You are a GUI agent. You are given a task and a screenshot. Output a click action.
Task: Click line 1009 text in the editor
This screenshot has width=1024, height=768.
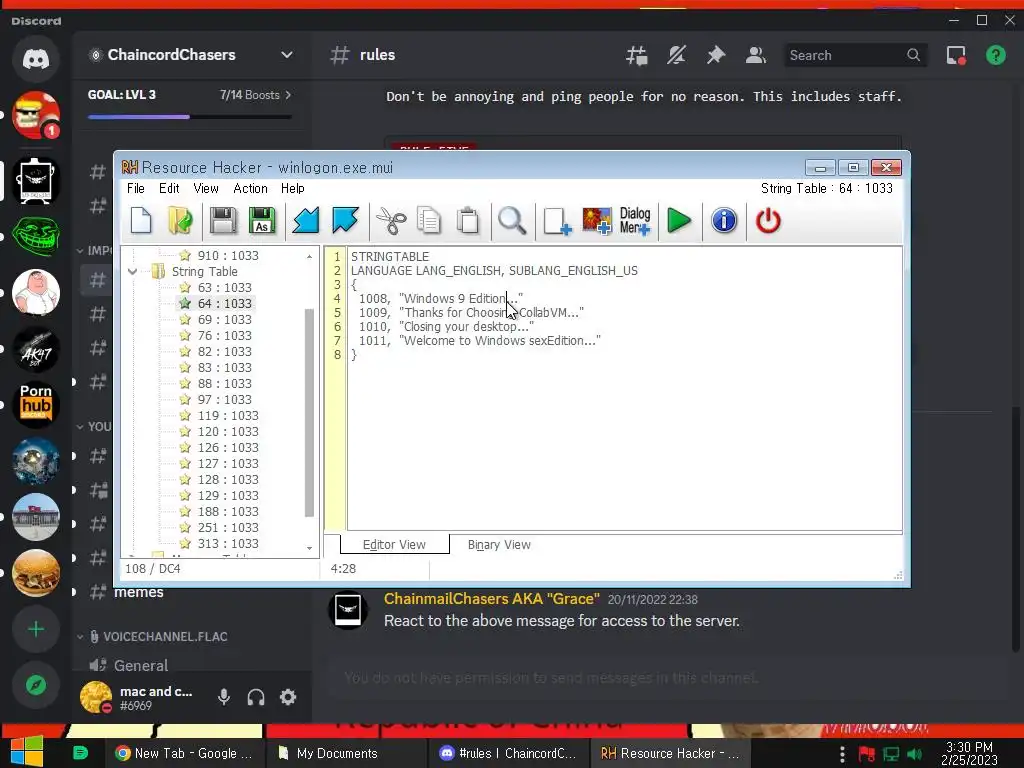click(x=470, y=313)
